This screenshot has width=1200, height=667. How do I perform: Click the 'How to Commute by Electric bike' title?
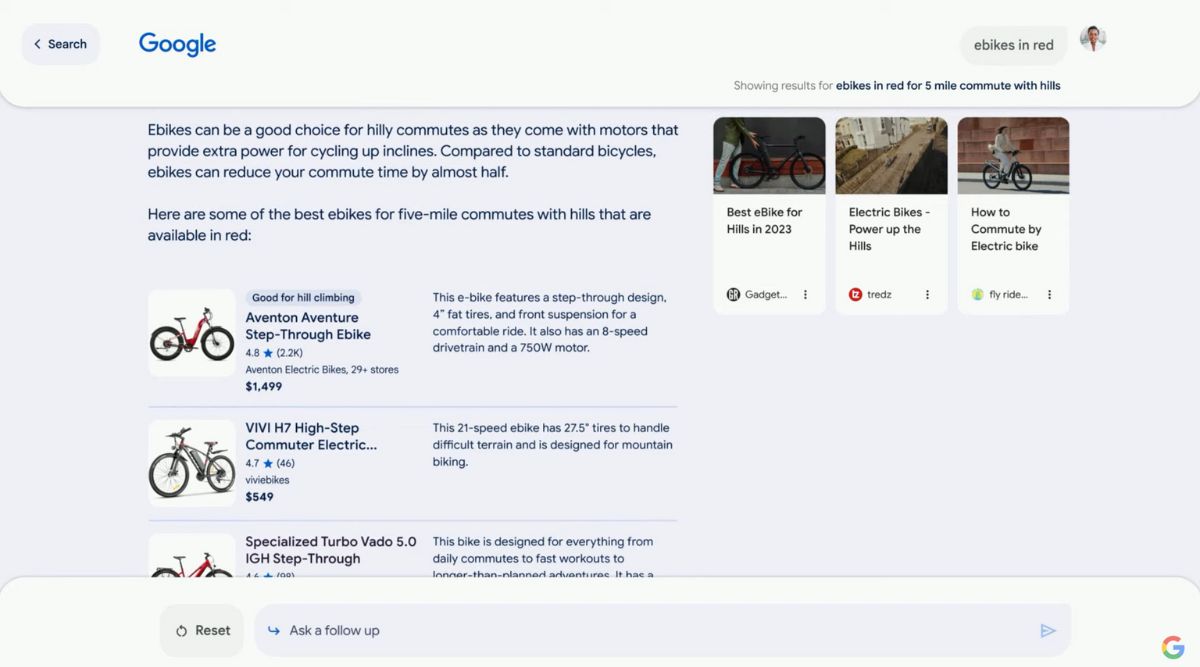pyautogui.click(x=1006, y=229)
